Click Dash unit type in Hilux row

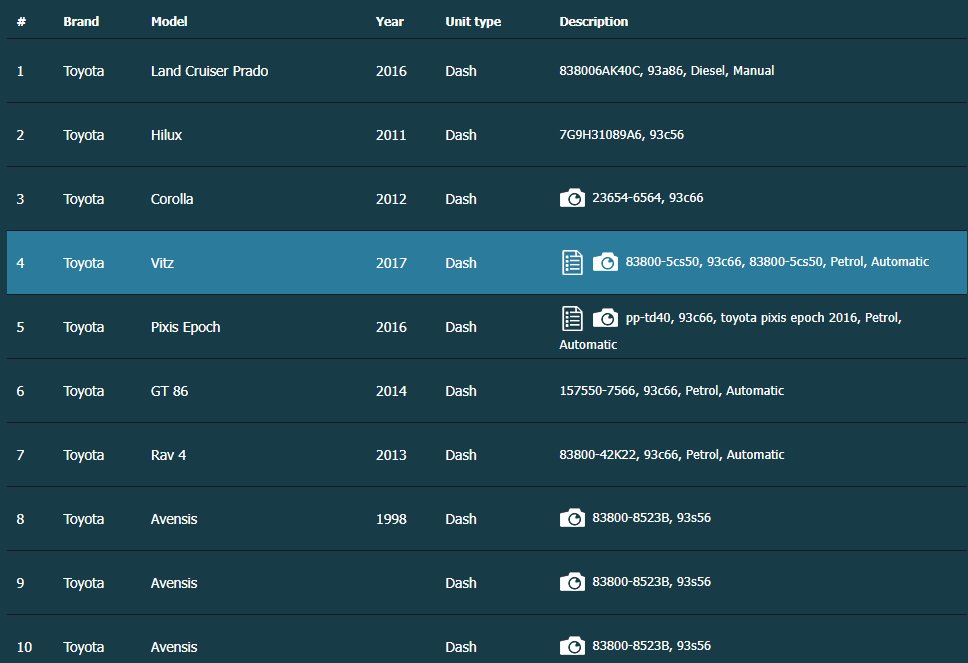(x=461, y=135)
